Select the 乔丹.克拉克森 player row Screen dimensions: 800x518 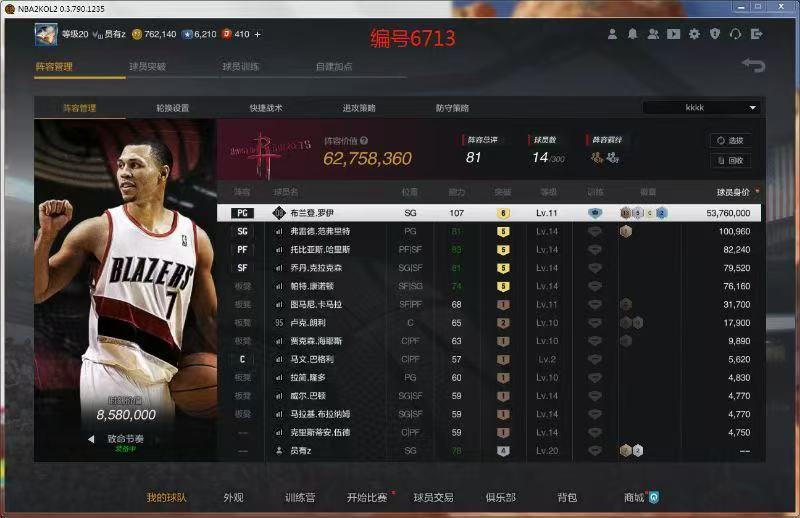pos(489,268)
